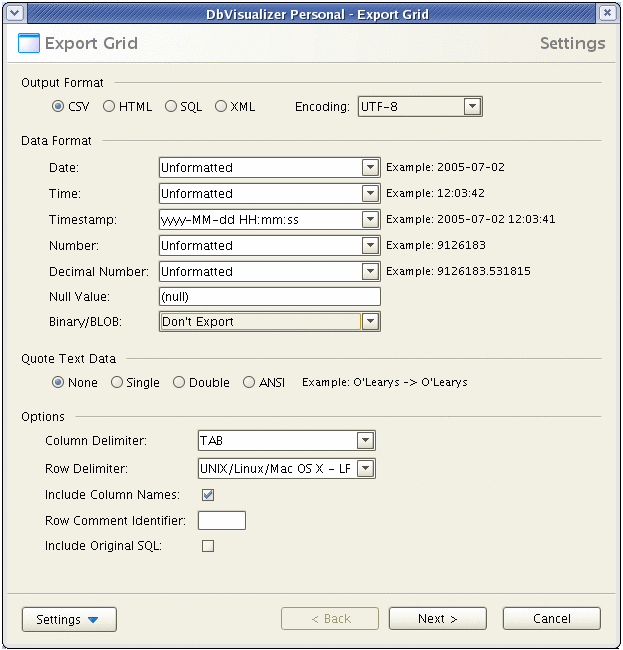Expand the Binary/BLOB dropdown
The image size is (623, 650).
point(370,322)
